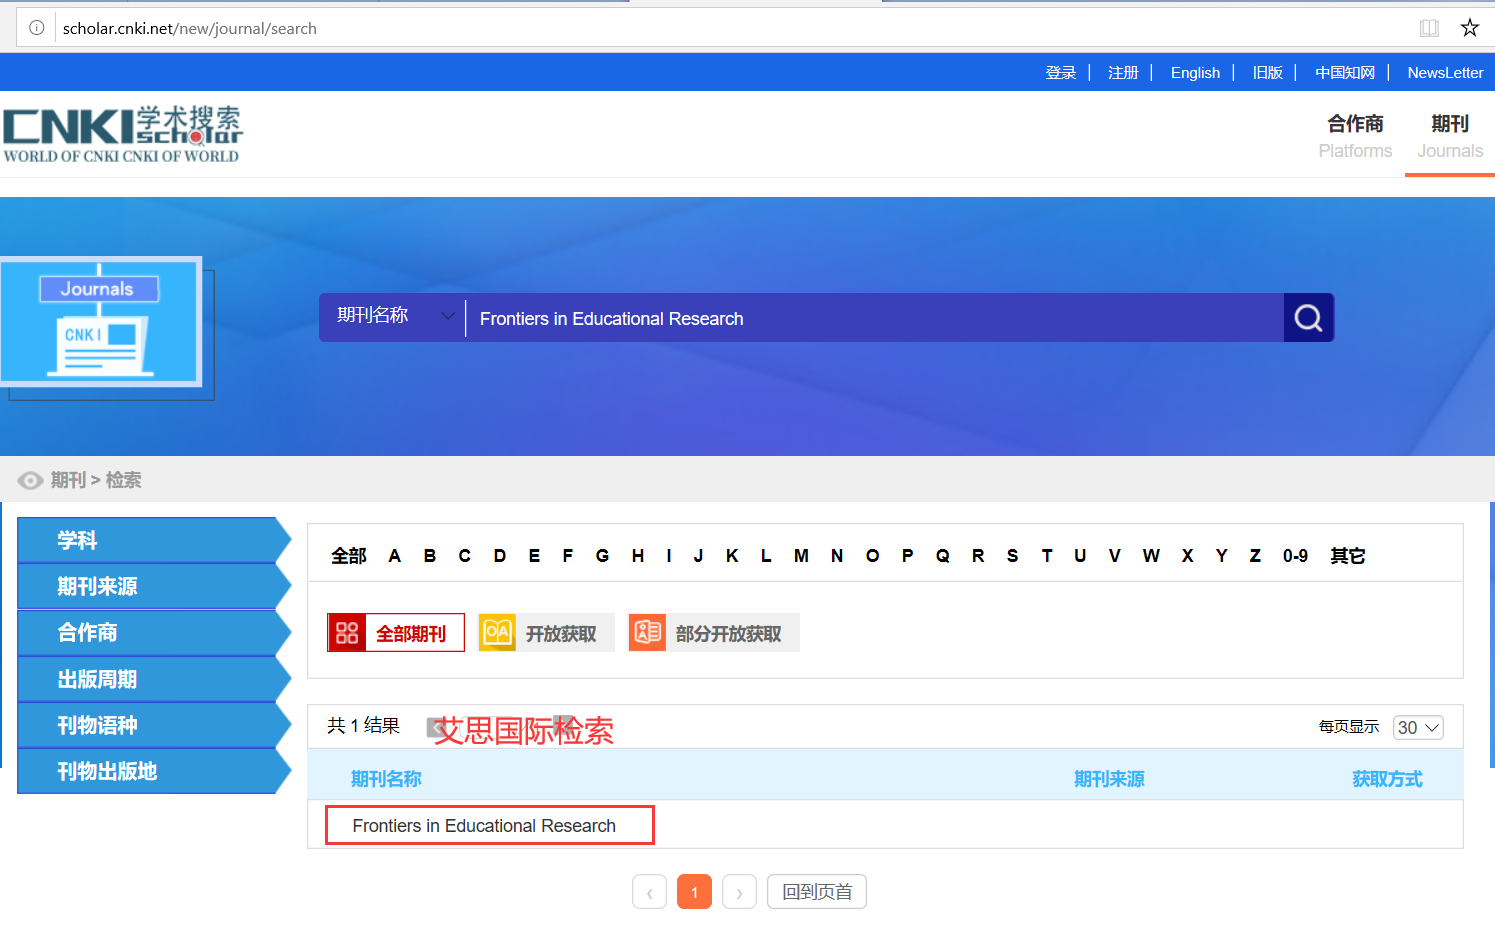Click the 期刊 breadcrumb link

(x=68, y=481)
